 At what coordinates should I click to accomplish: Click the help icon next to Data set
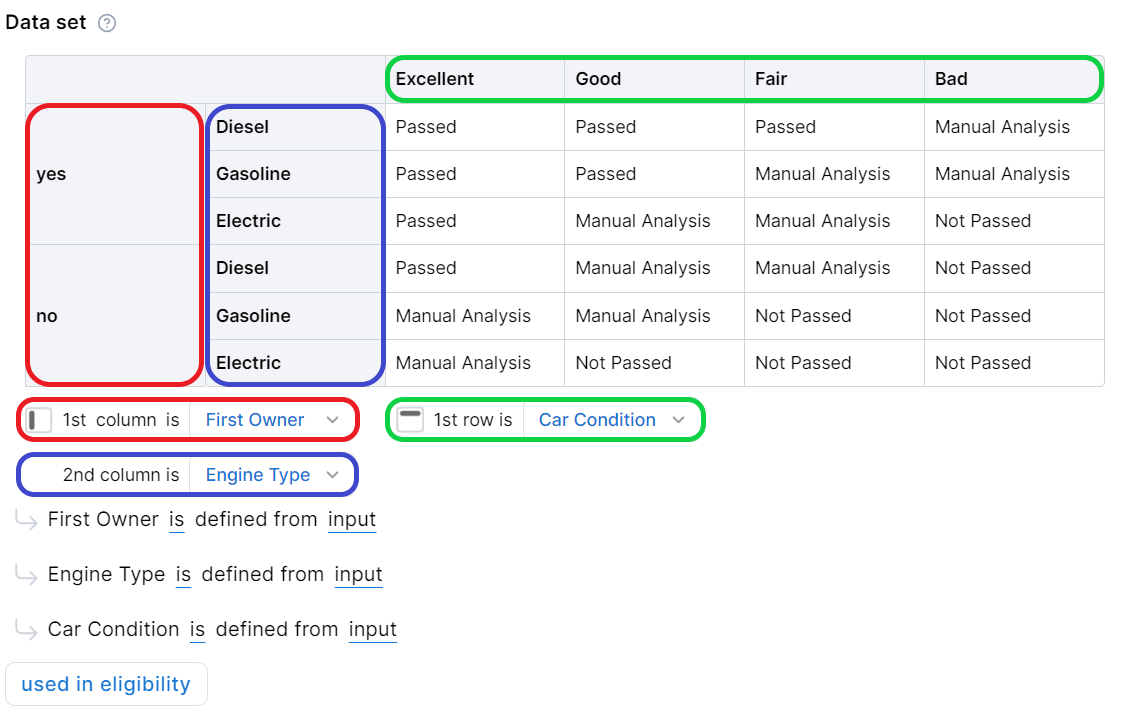[107, 23]
